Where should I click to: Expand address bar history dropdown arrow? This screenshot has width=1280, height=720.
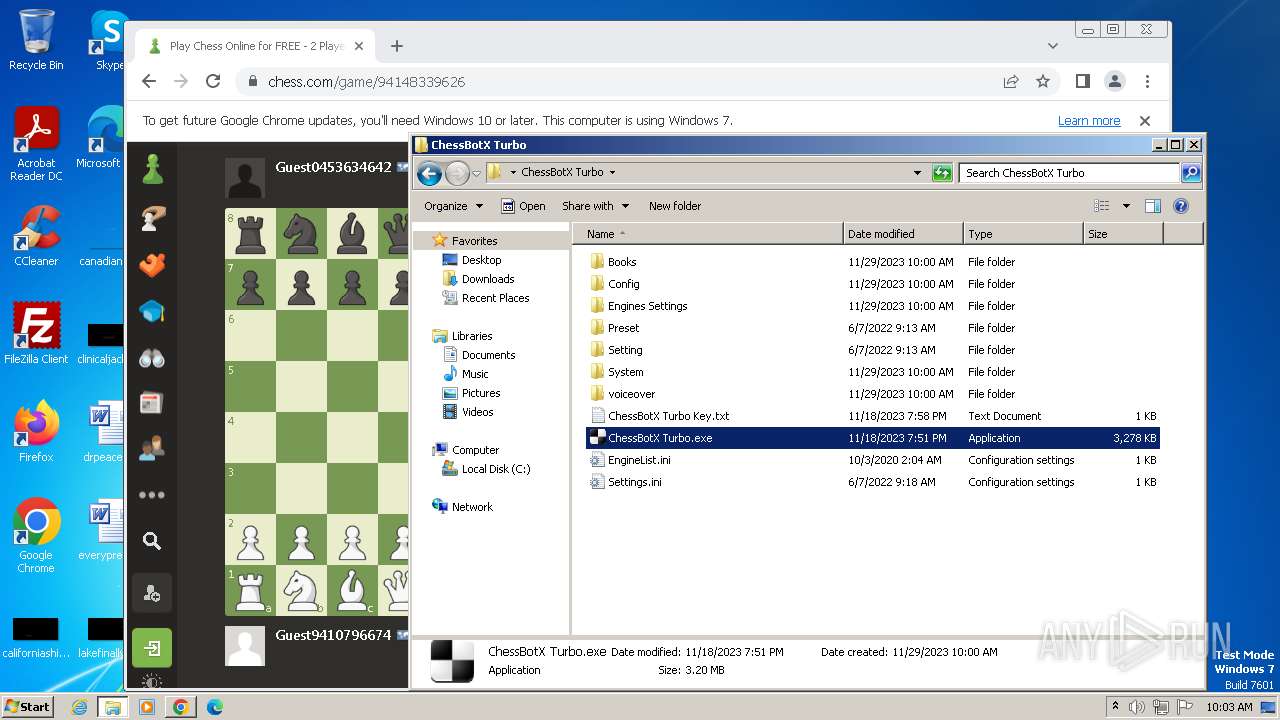pyautogui.click(x=917, y=173)
